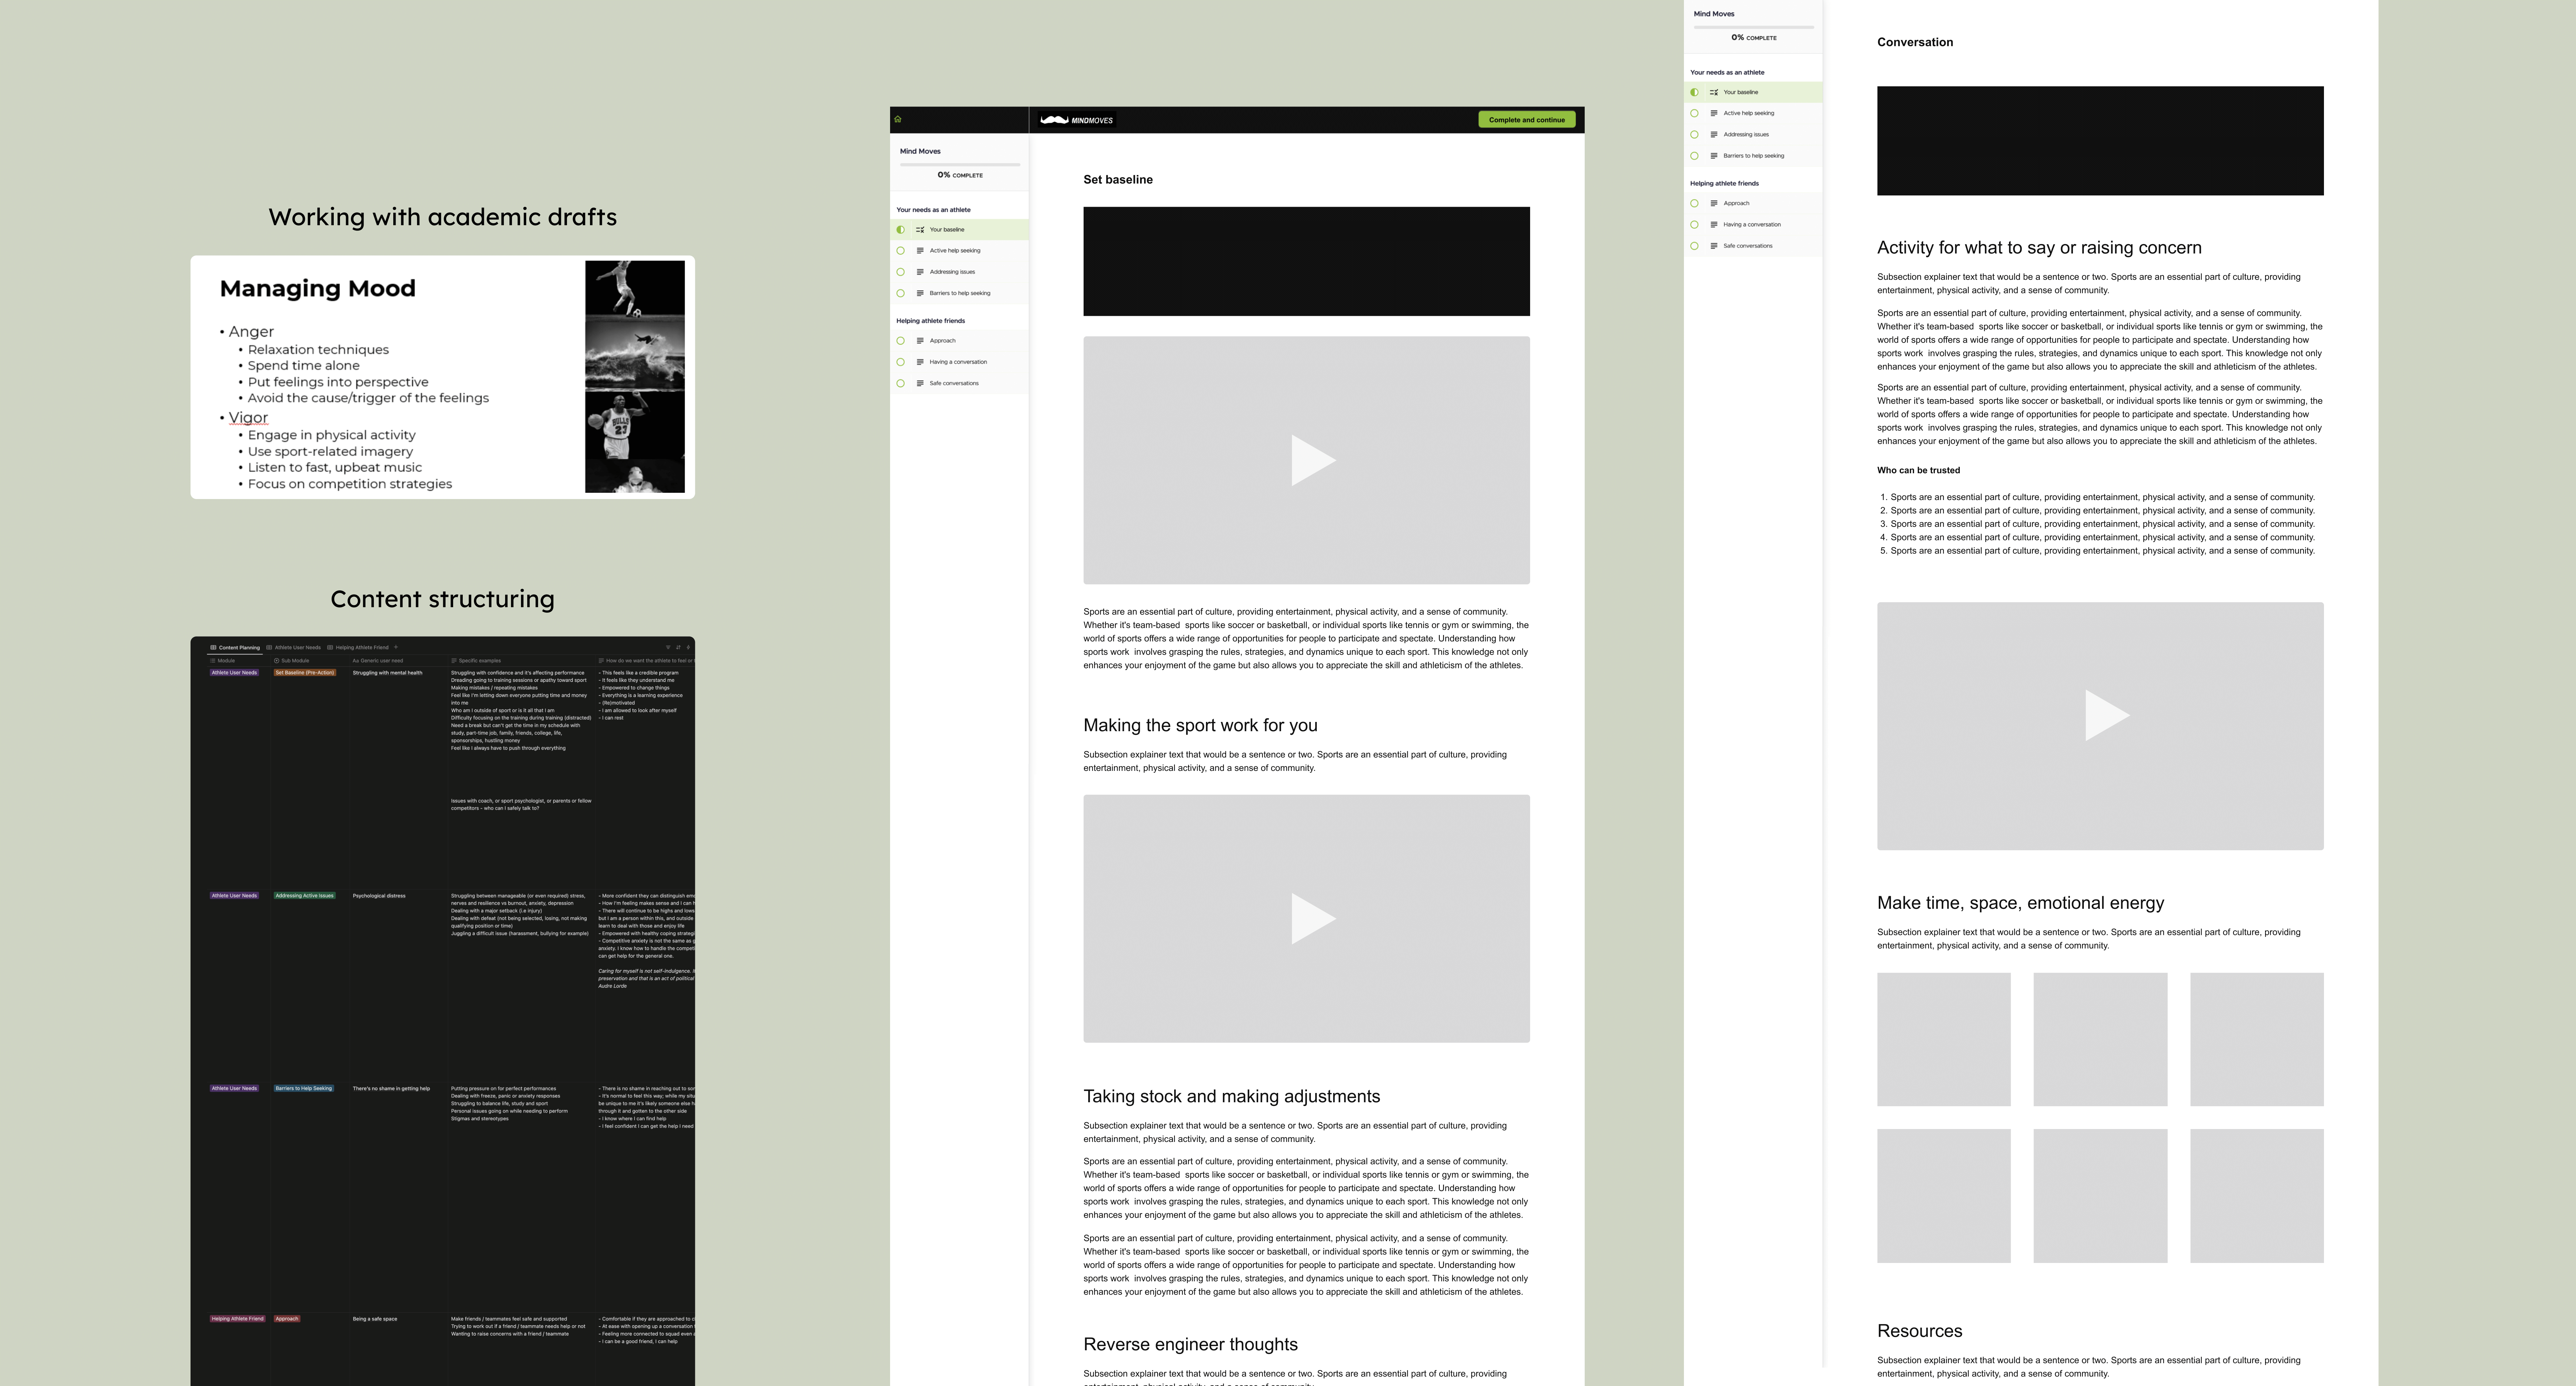
Task: Click the Managing Mood slide thumbnail
Action: tap(443, 377)
